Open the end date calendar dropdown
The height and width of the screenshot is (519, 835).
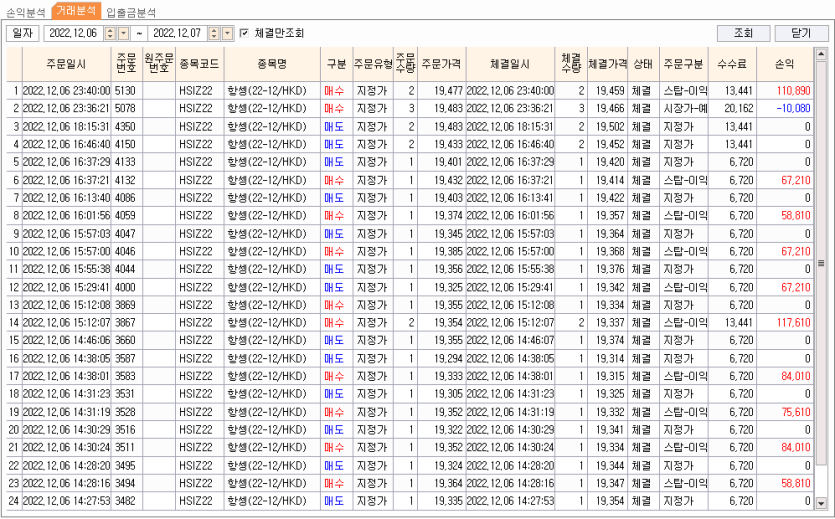227,33
